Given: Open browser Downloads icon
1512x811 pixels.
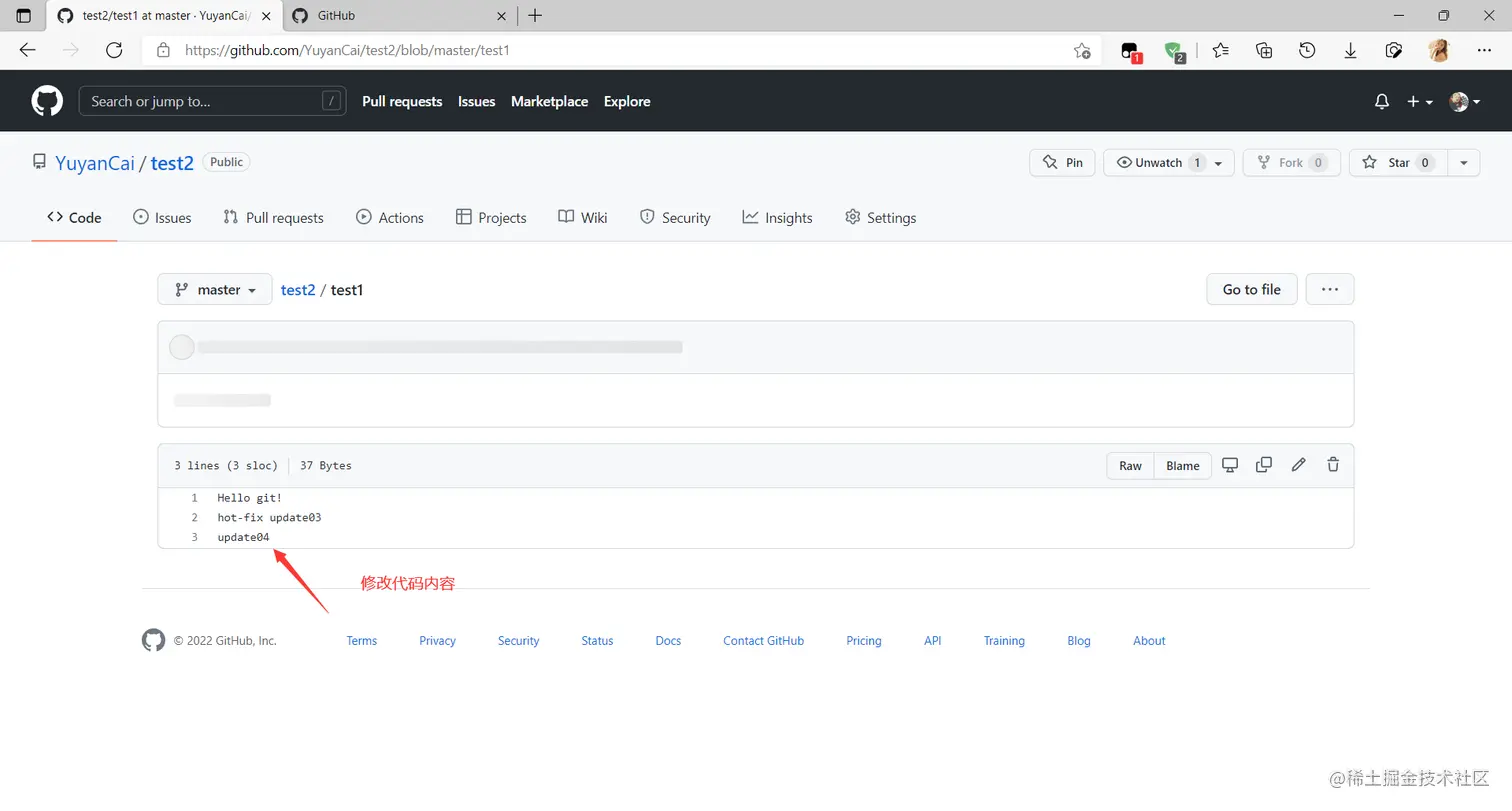Looking at the screenshot, I should click(1350, 50).
